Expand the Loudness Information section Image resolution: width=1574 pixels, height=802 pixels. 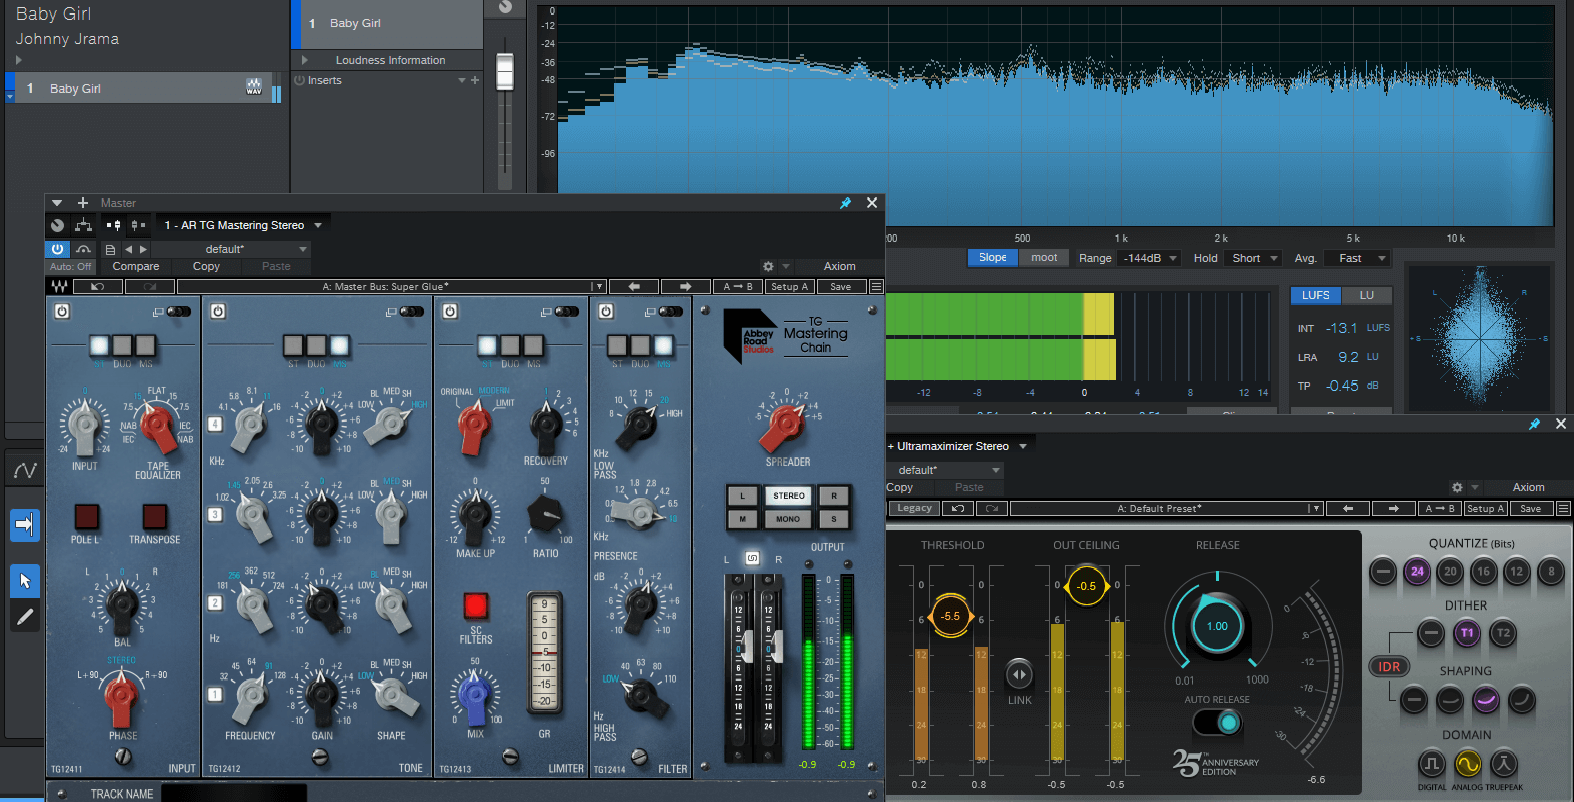(304, 60)
